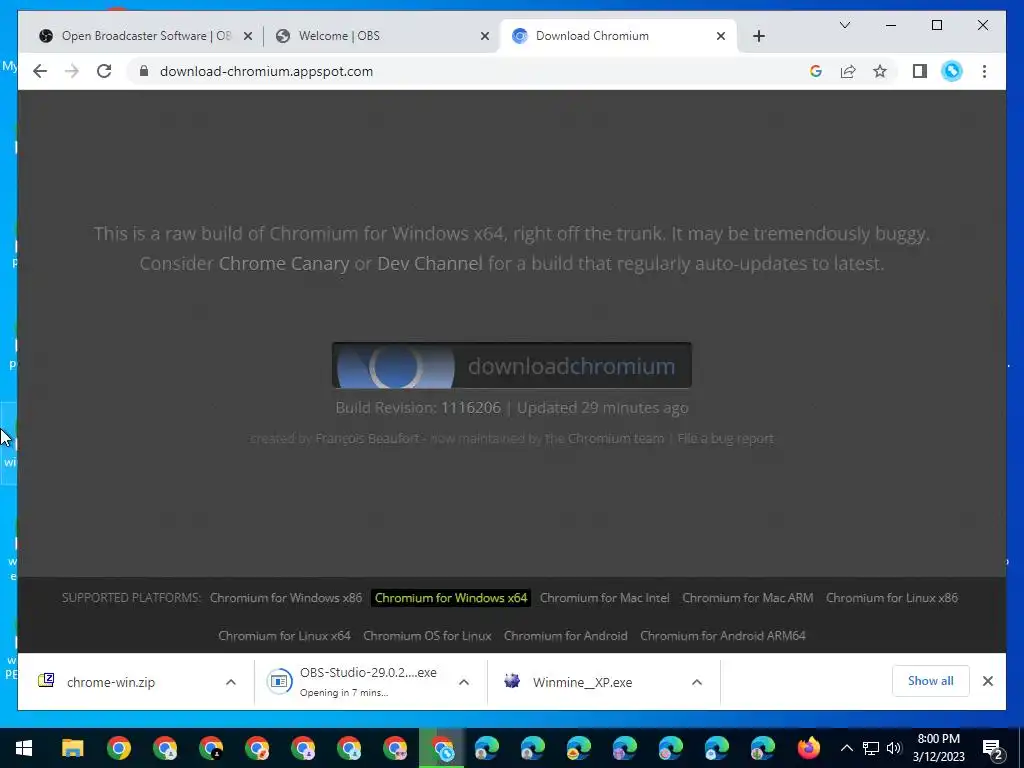Screen dimensions: 1024x768
Task: Reload the Download Chromium page
Action: (x=104, y=71)
